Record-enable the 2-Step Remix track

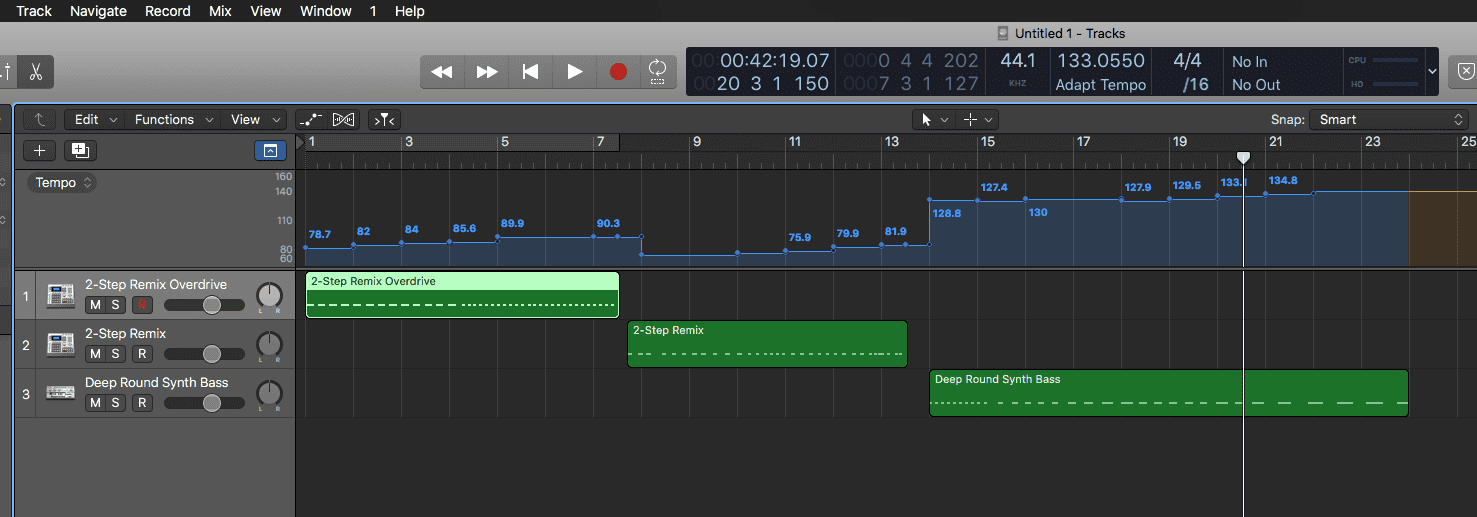pos(142,354)
